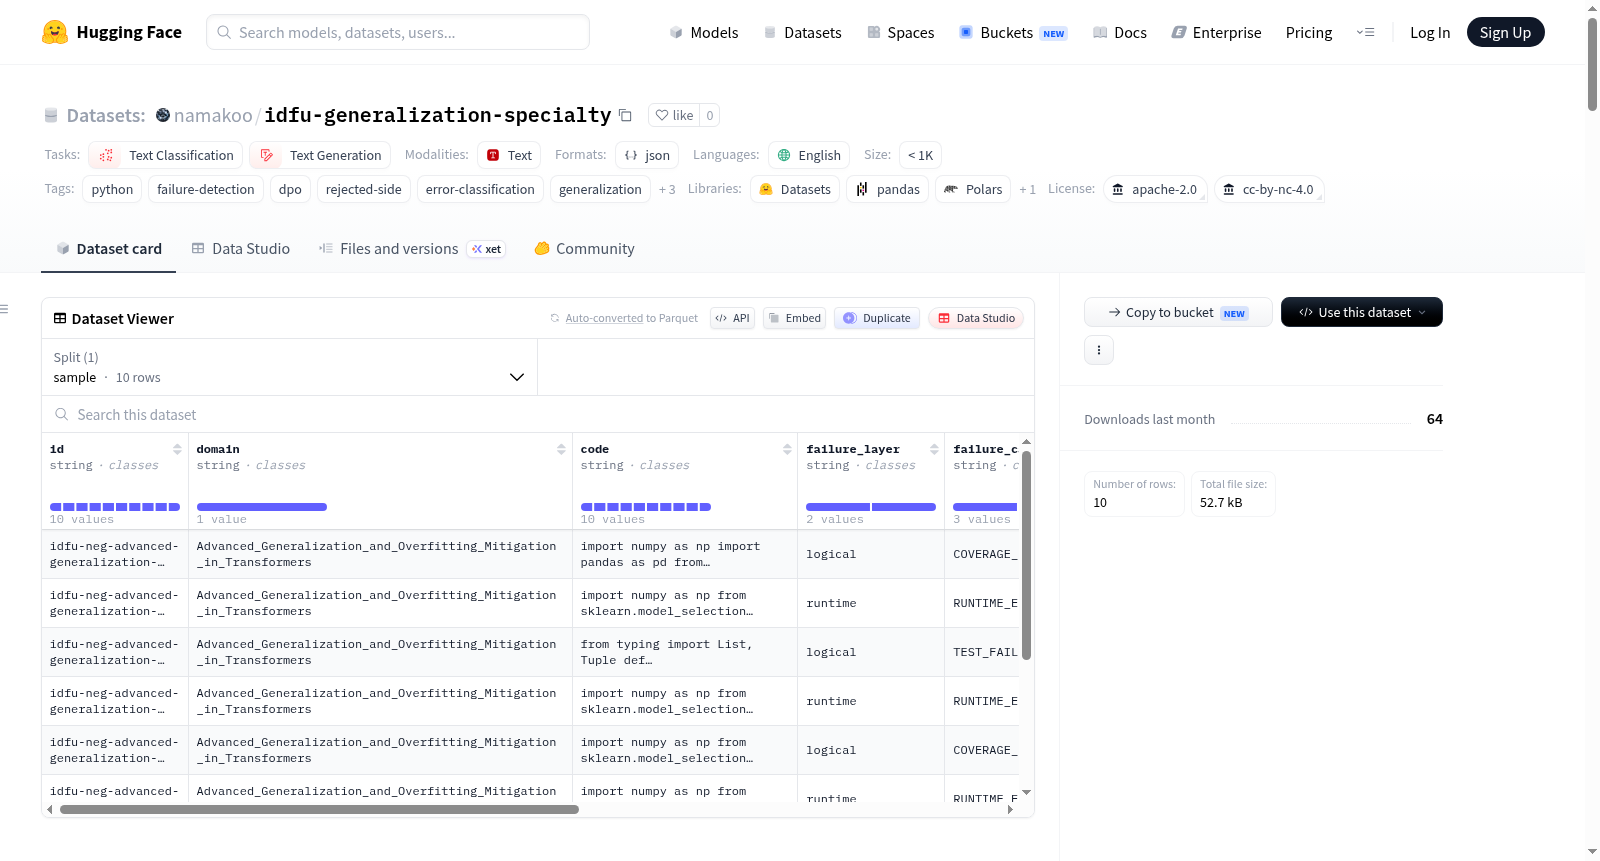Open the Files and versions tab
Viewport: 1600px width, 861px height.
(412, 249)
